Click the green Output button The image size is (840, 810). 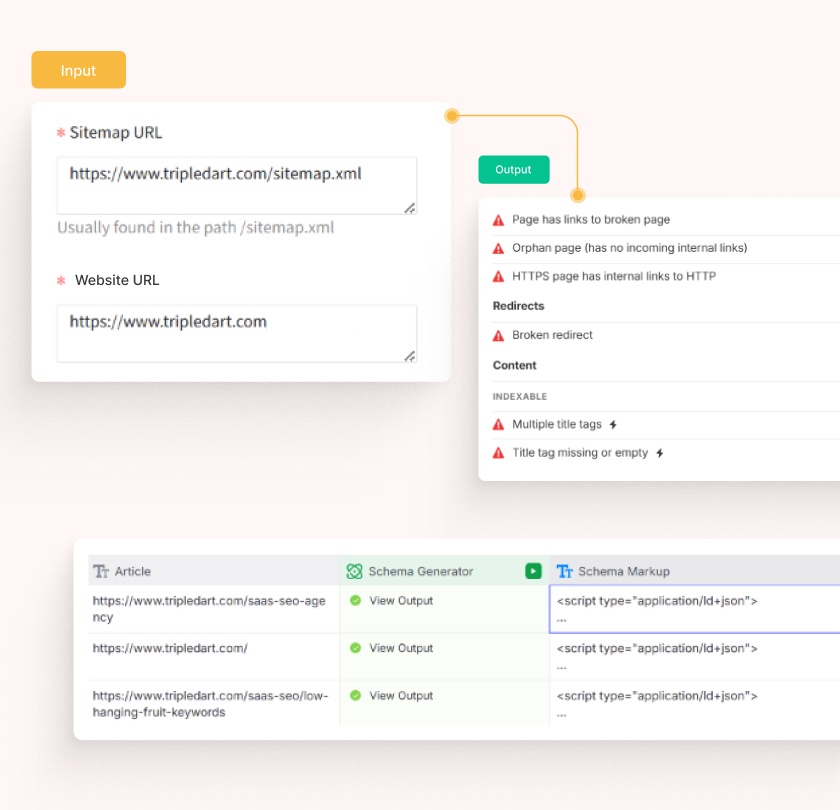tap(514, 170)
